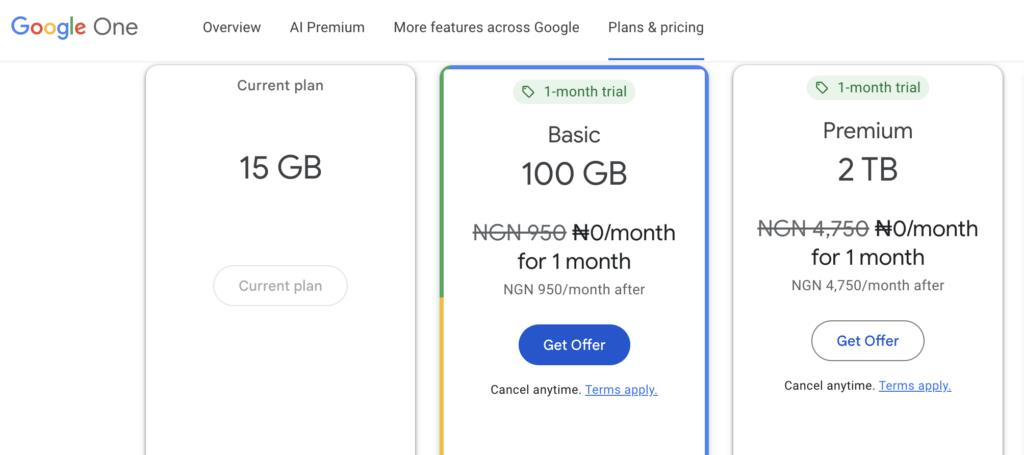Click the crossed-out NGN 4,750 price
Viewport: 1024px width, 455px height.
812,229
